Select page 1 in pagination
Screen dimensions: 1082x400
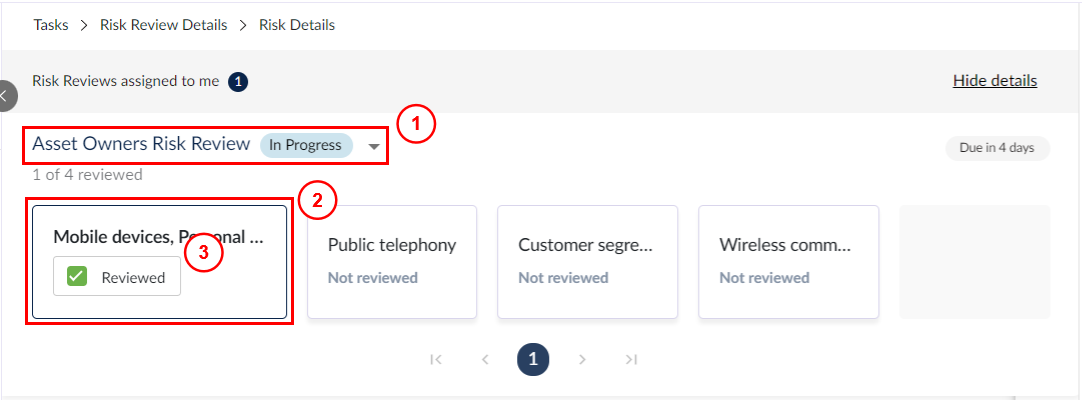click(x=533, y=359)
